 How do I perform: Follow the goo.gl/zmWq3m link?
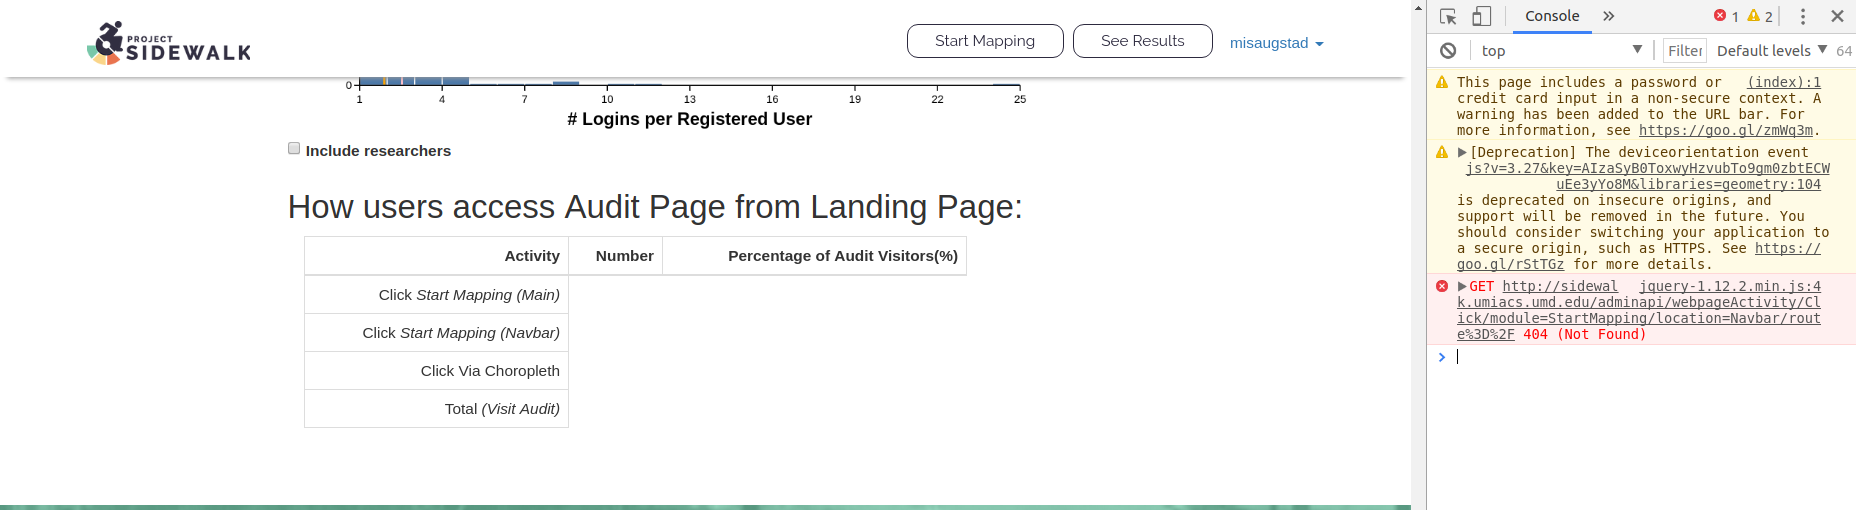(1726, 130)
